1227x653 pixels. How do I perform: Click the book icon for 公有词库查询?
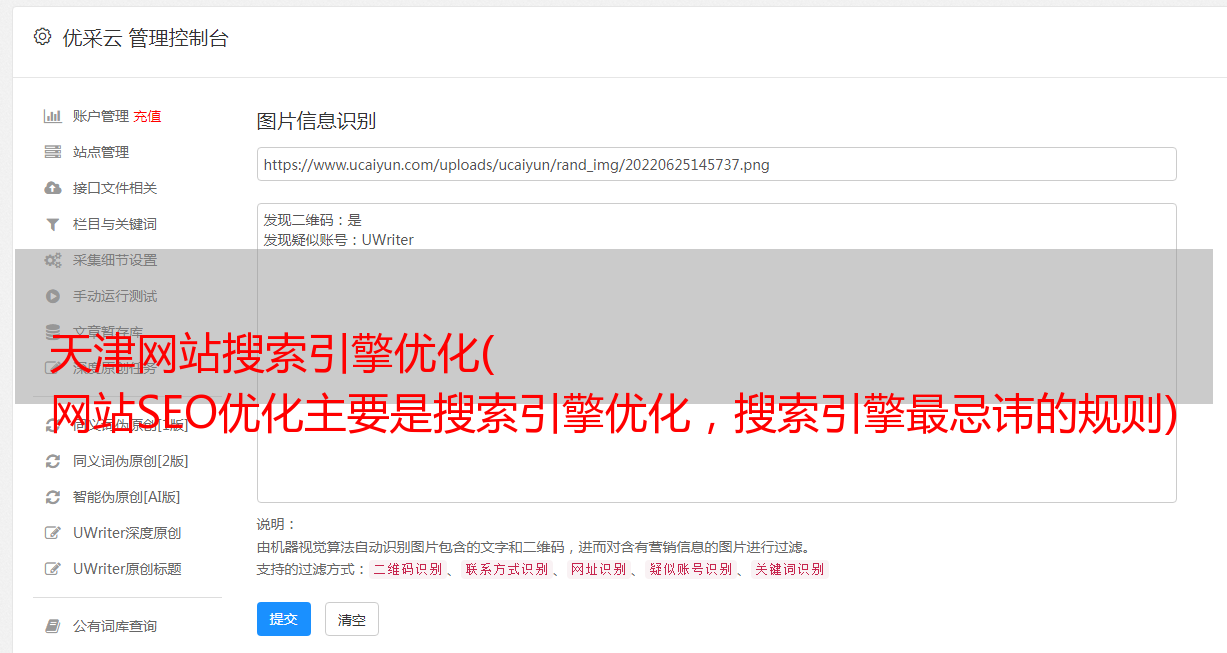(x=53, y=626)
